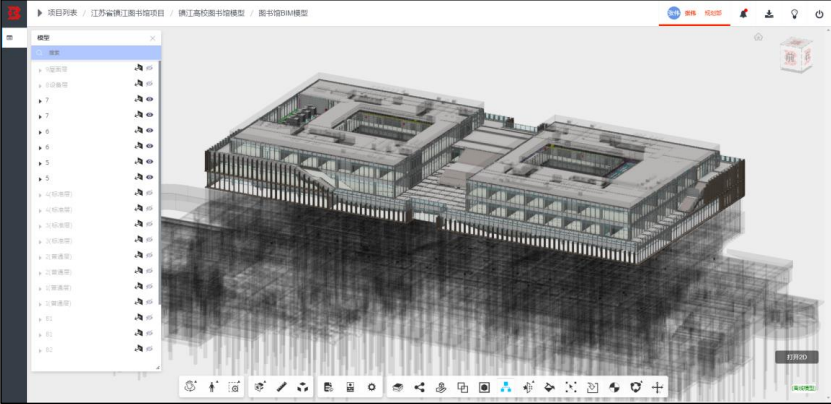
Task: Expand the upper 6 tree node arrow
Action: coord(40,132)
